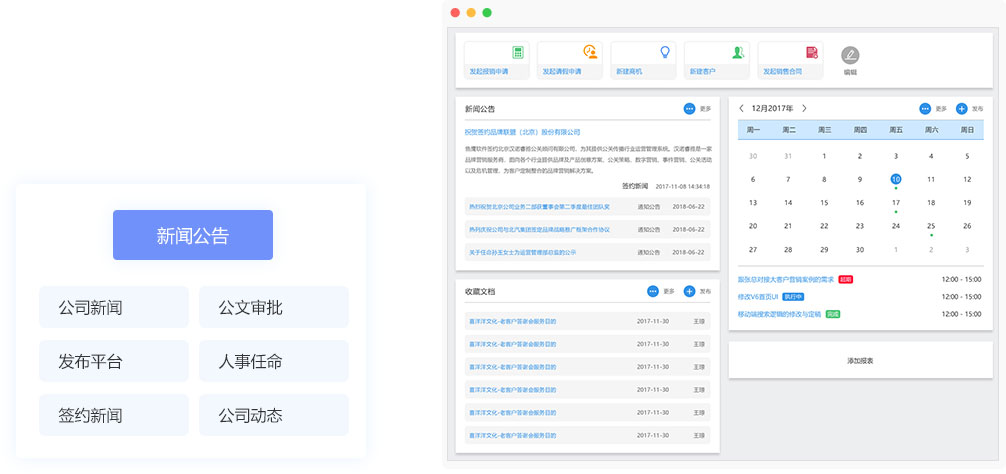Click the 新建客户 green person icon
The width and height of the screenshot is (1006, 474).
[737, 52]
